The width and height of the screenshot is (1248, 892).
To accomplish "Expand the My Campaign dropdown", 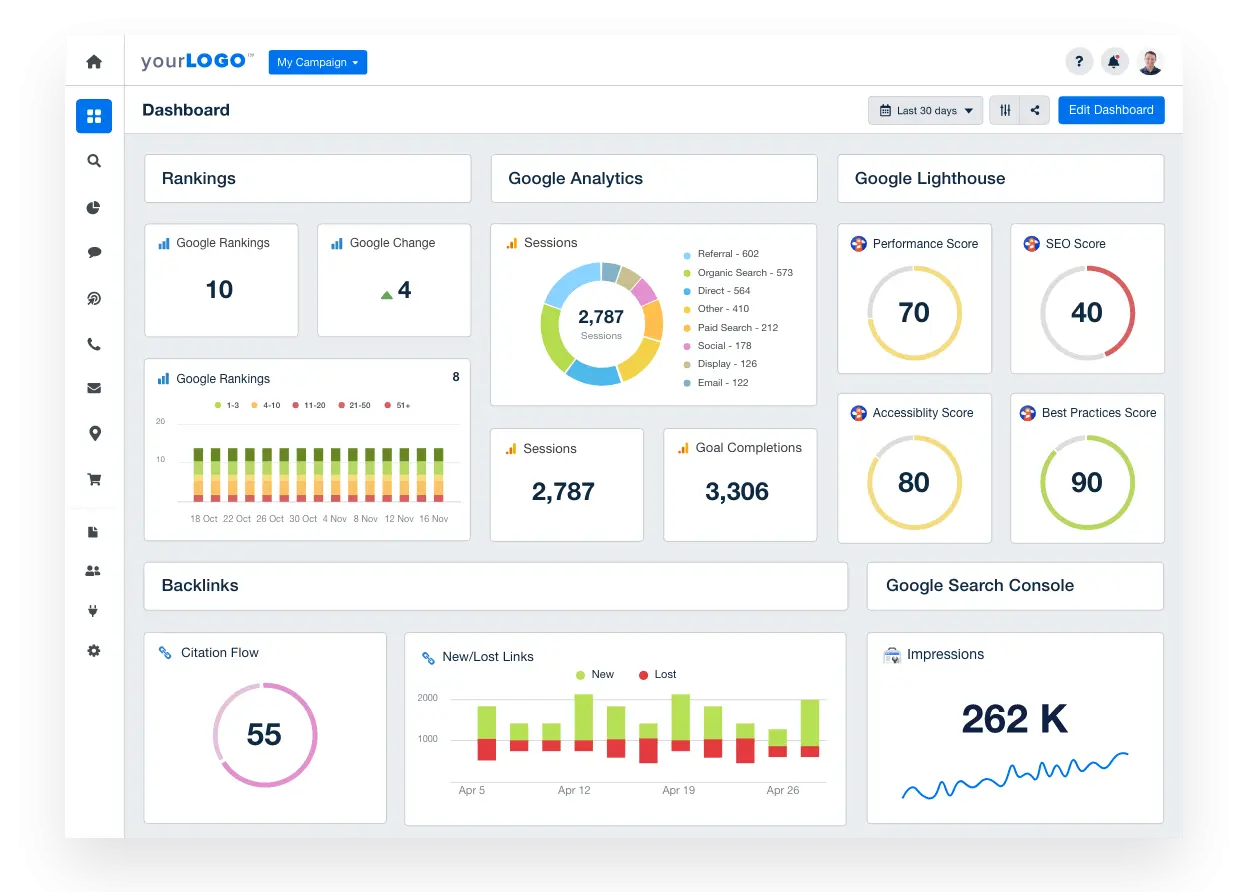I will (317, 62).
